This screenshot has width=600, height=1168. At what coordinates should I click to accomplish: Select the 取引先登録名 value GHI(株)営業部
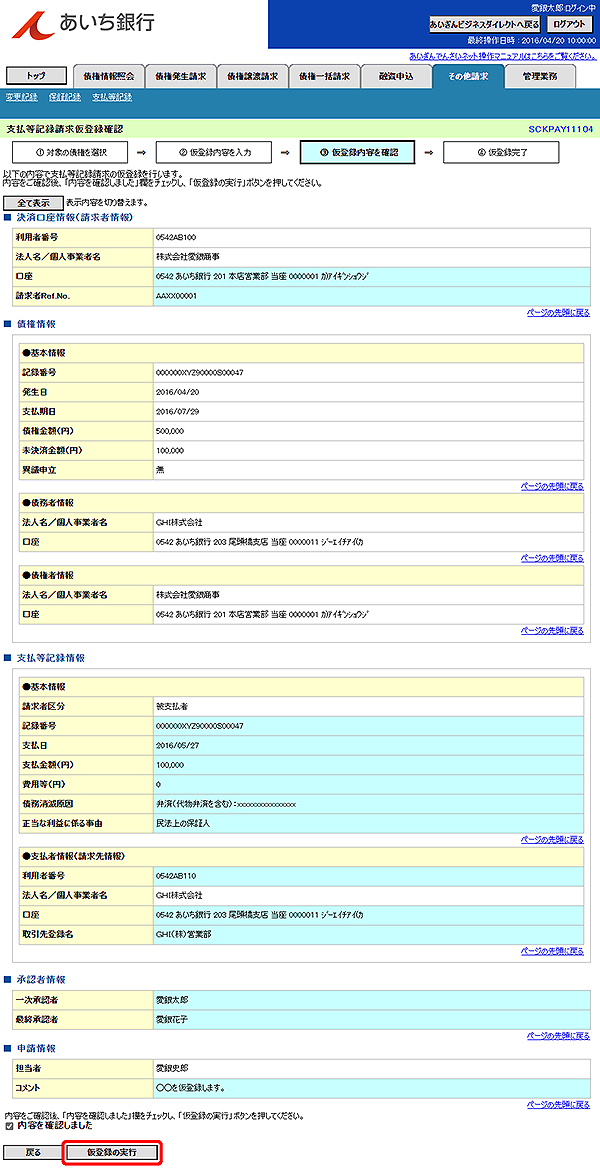(183, 934)
